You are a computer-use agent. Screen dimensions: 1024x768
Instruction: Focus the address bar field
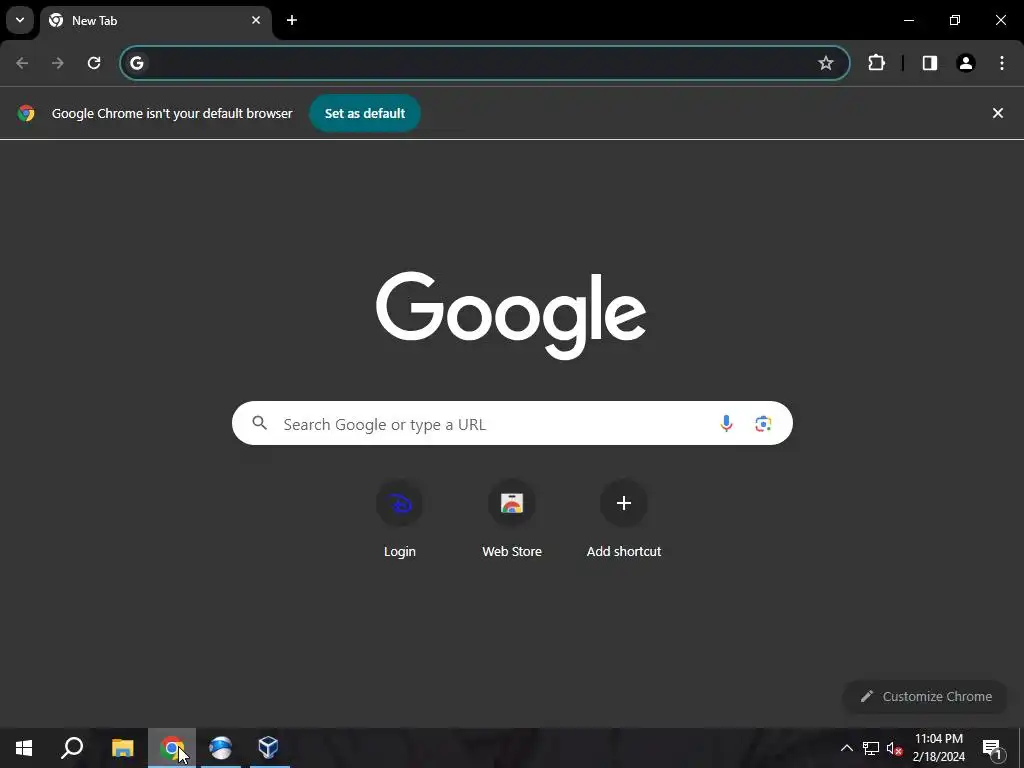485,63
